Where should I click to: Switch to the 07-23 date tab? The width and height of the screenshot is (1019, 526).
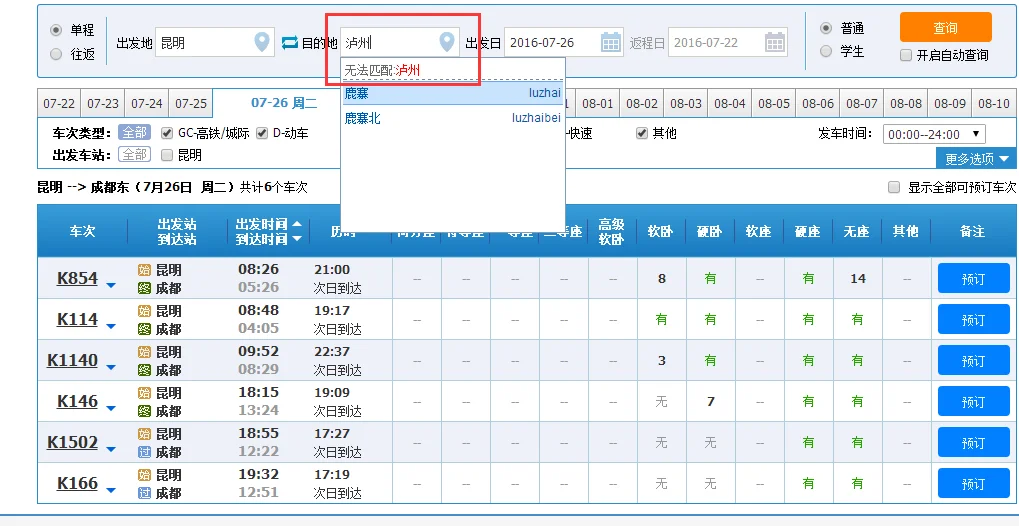[103, 103]
